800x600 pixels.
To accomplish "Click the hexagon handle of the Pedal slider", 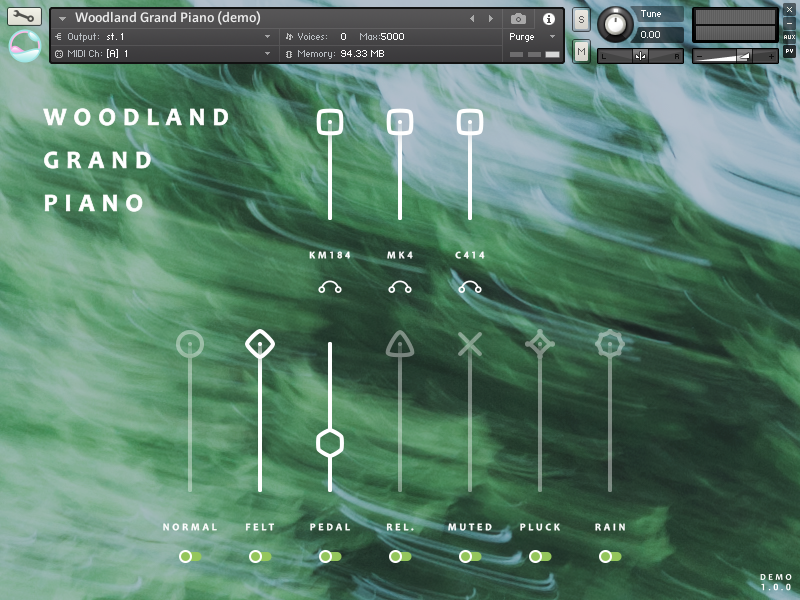I will pos(330,443).
